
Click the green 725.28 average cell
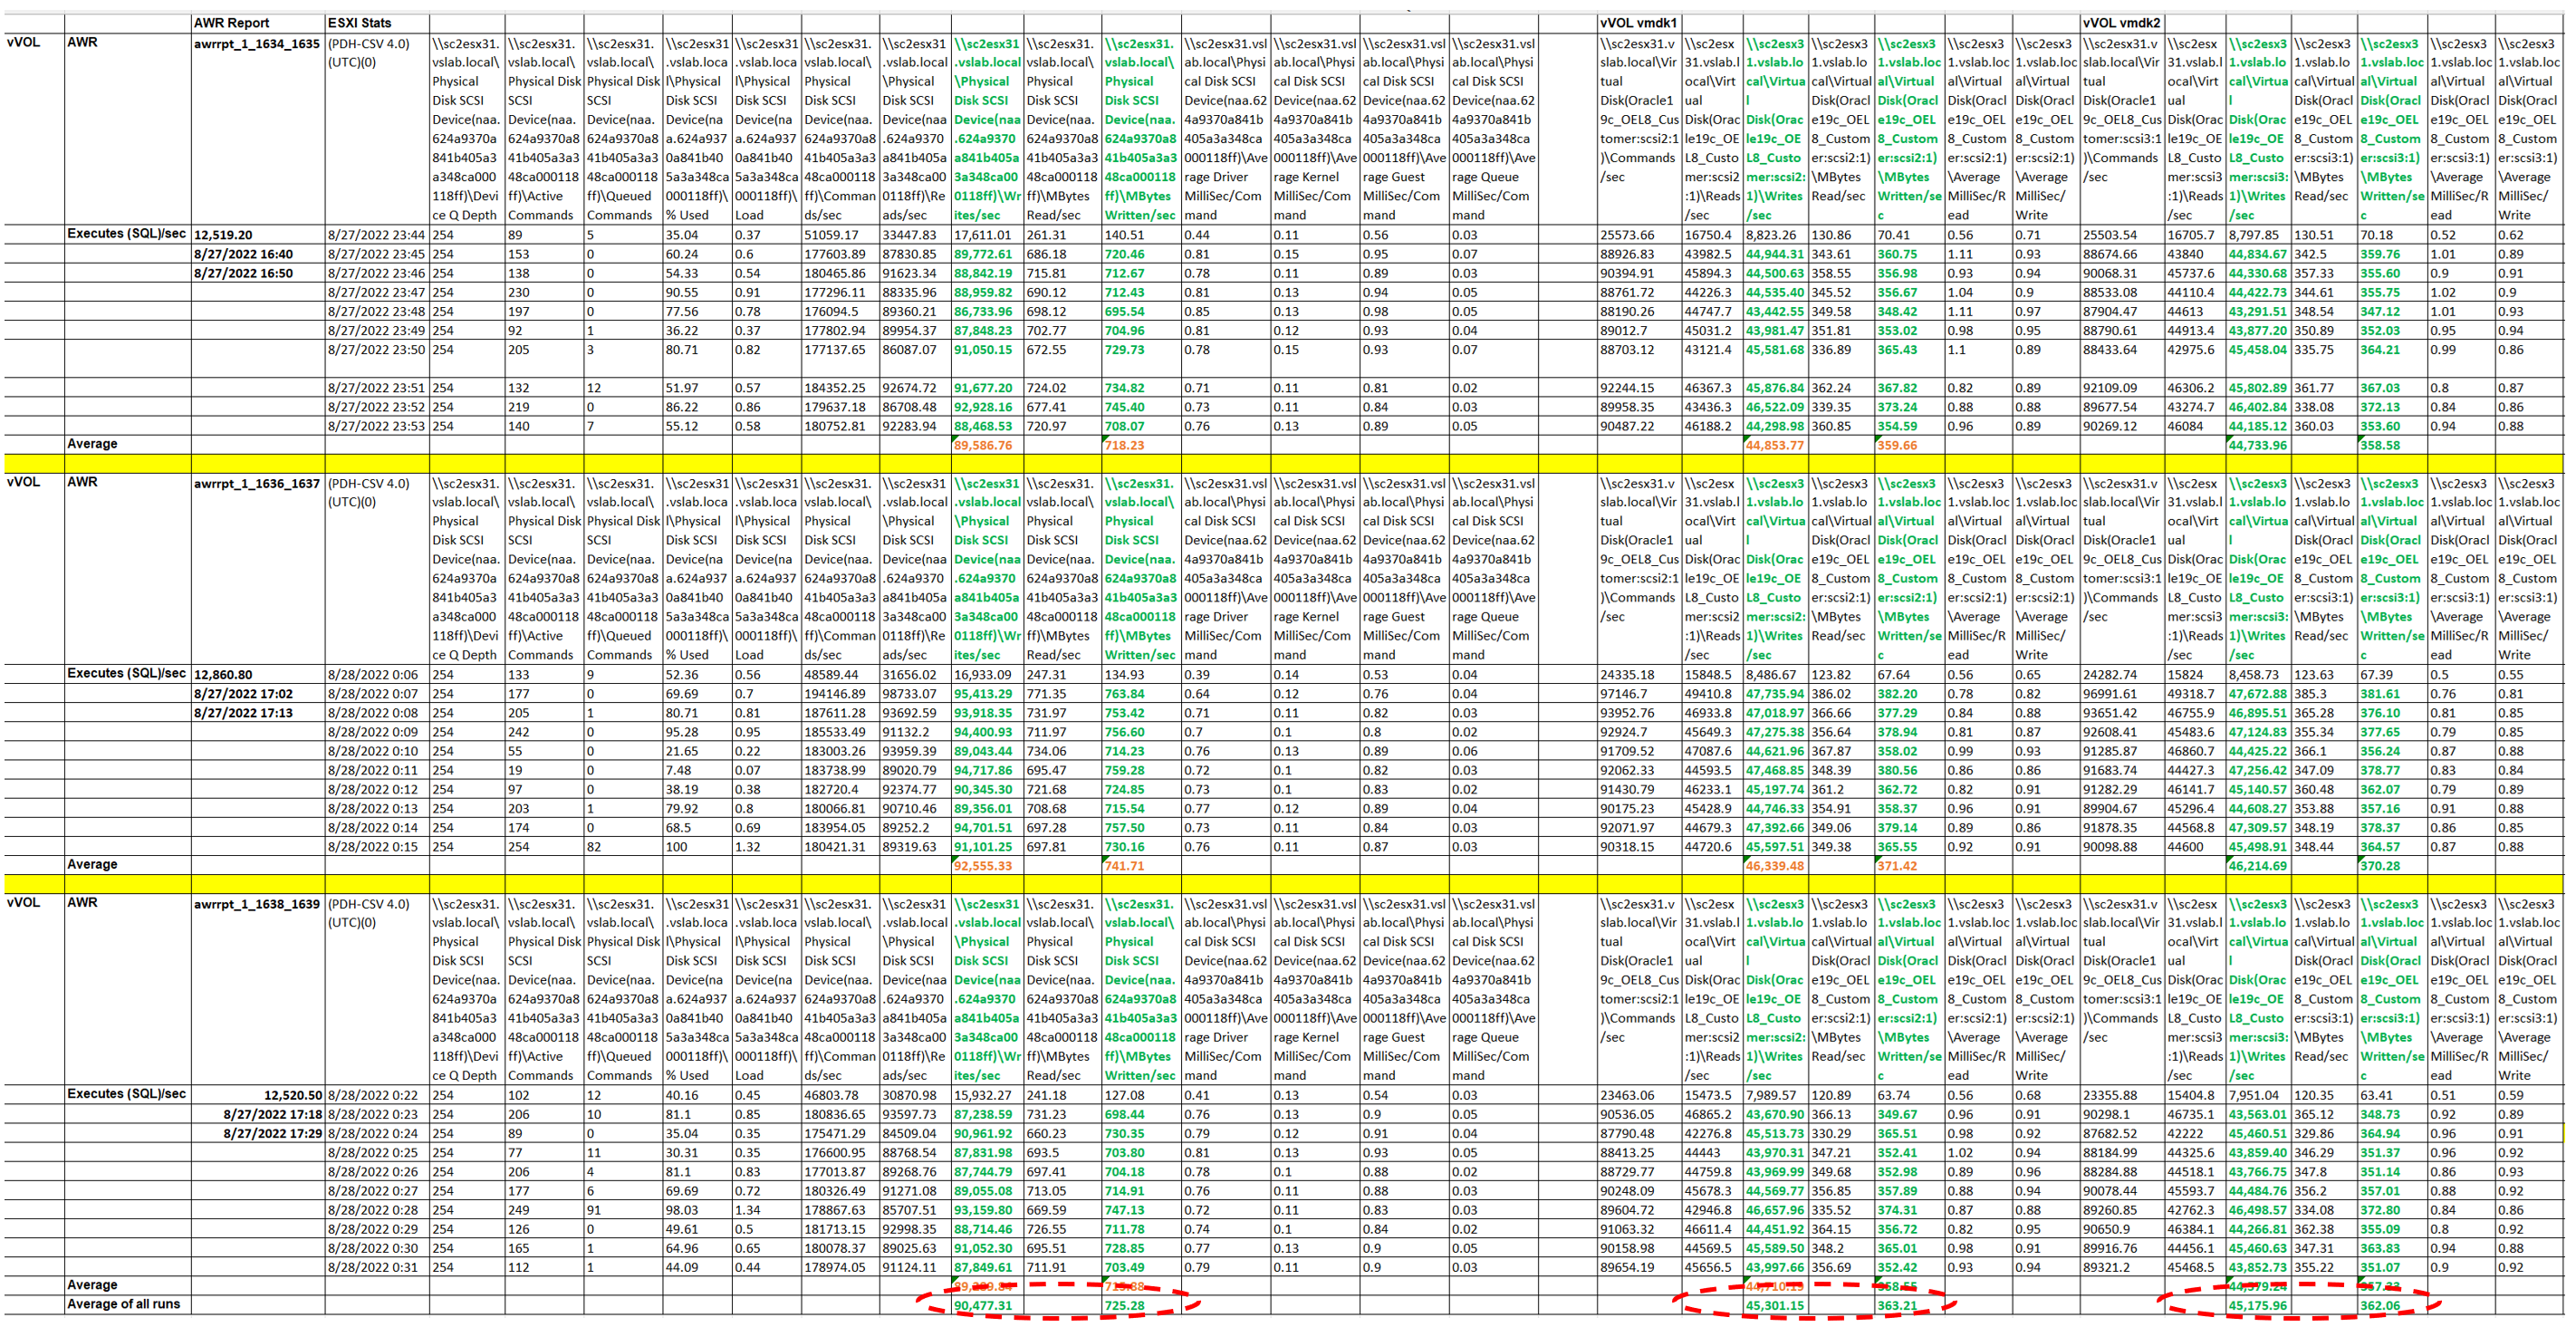coord(1124,1305)
